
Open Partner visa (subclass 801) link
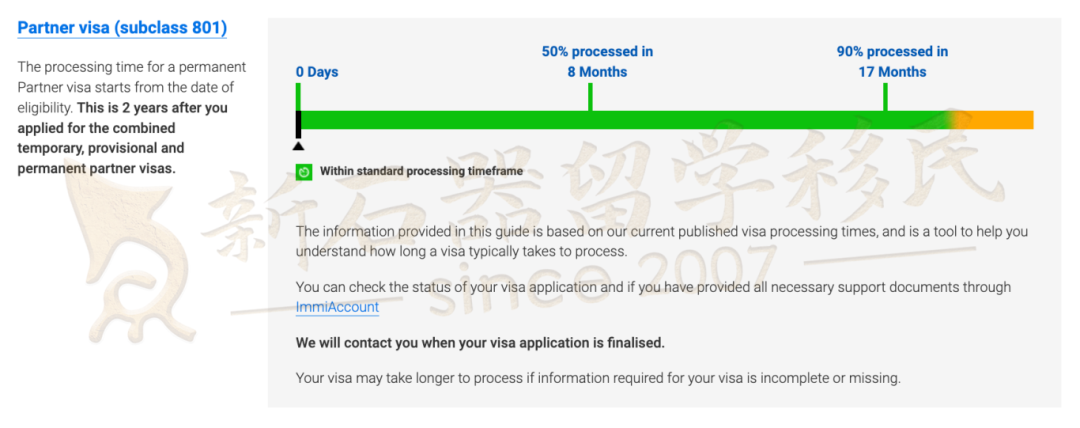122,28
